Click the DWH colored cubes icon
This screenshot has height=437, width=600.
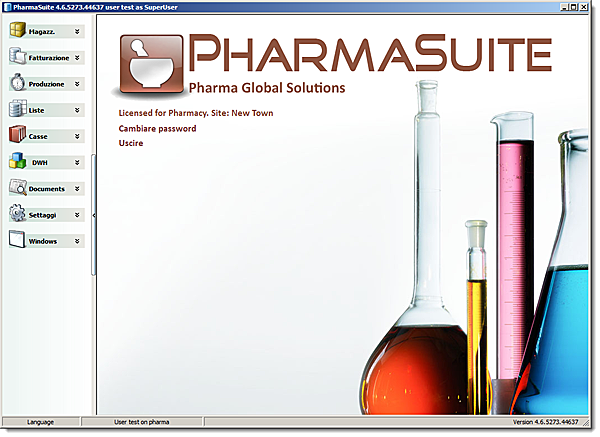[17, 161]
